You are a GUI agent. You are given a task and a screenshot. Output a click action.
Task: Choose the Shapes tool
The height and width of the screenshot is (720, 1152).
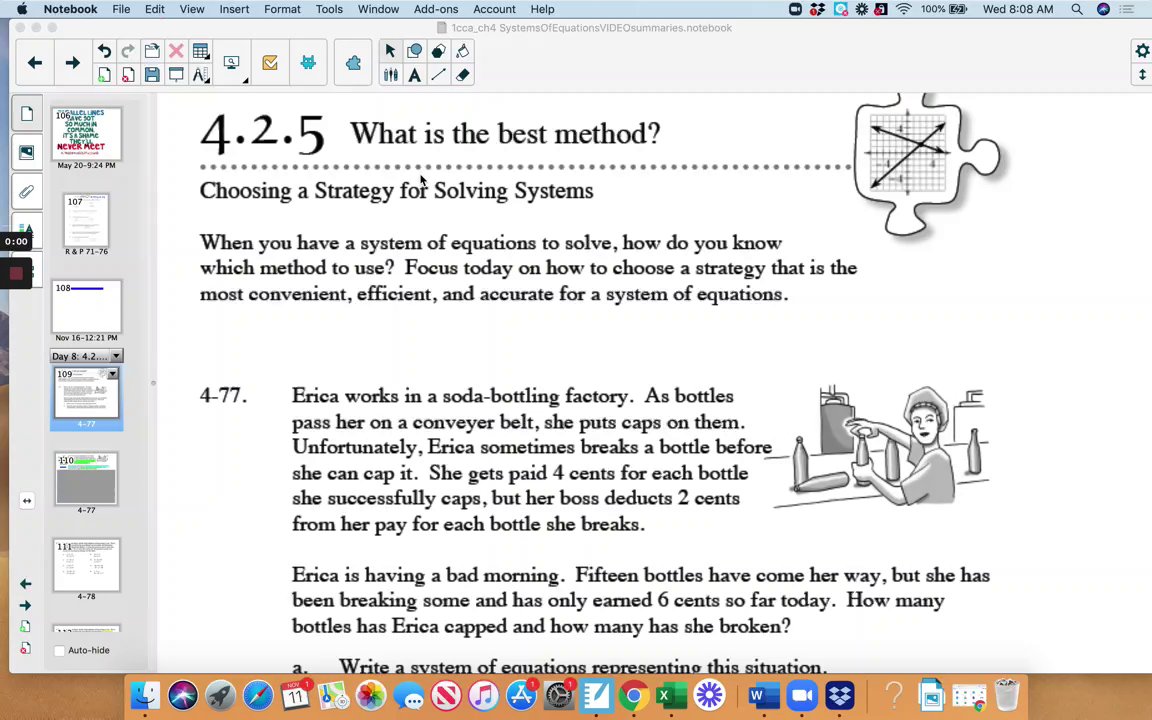click(414, 50)
